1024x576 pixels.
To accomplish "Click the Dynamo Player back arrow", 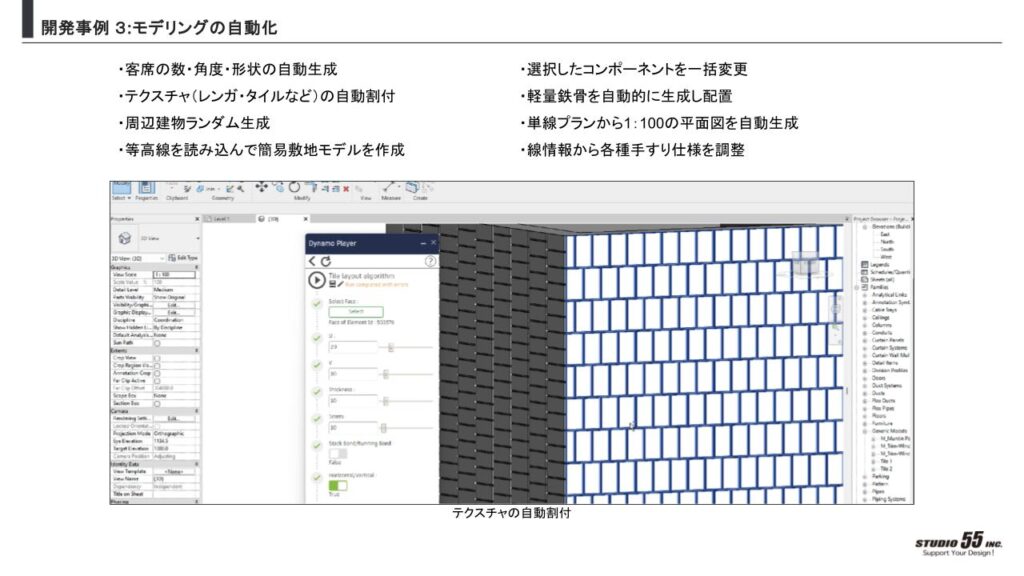I will [x=312, y=261].
